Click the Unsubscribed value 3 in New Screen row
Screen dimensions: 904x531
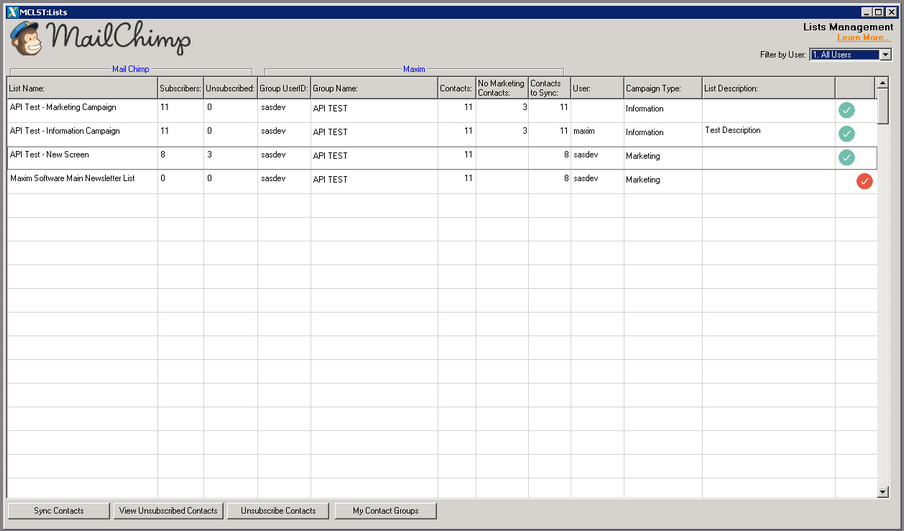[209, 155]
